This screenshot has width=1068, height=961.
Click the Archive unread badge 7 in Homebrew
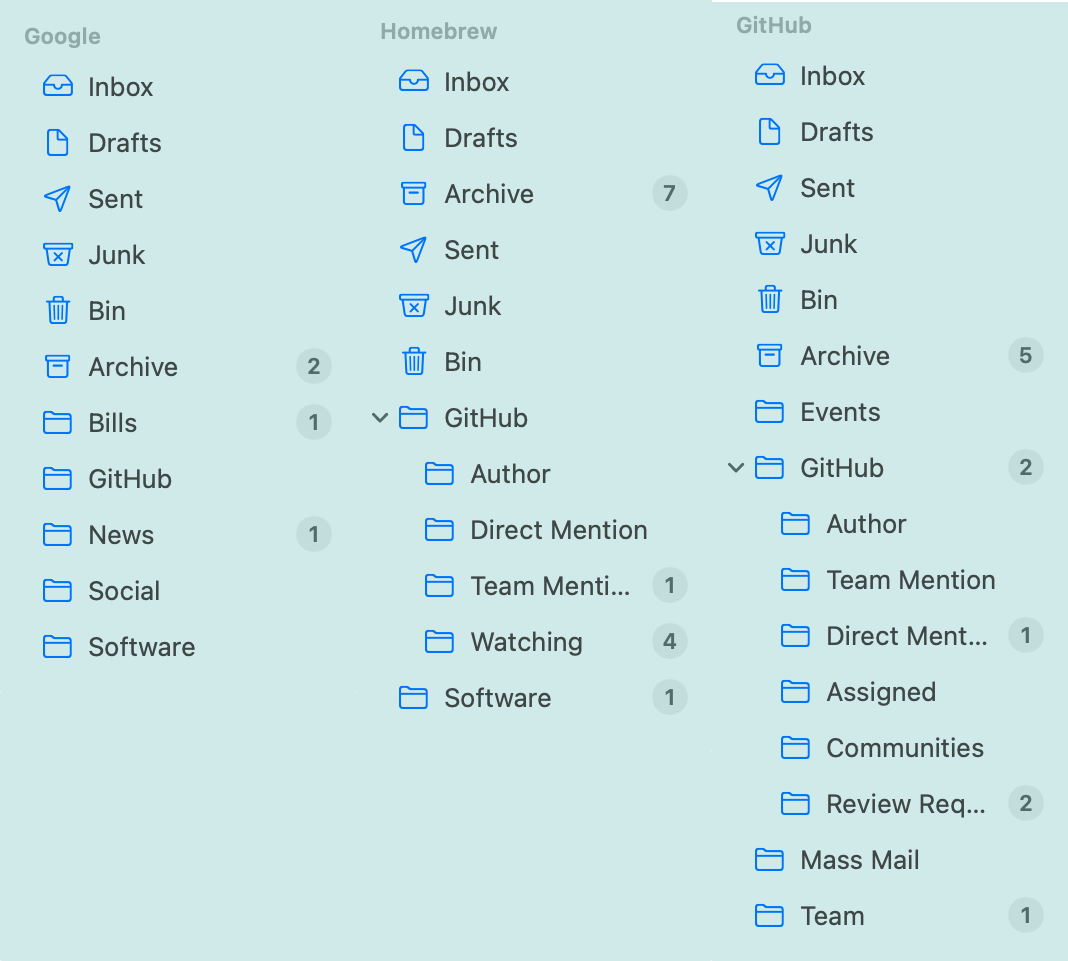(x=670, y=193)
